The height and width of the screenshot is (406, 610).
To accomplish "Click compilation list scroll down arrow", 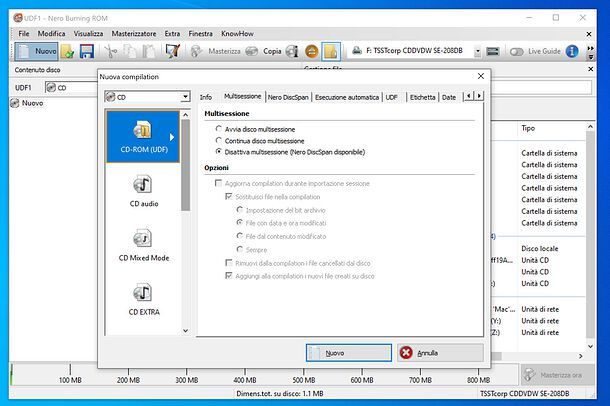I will [x=186, y=331].
